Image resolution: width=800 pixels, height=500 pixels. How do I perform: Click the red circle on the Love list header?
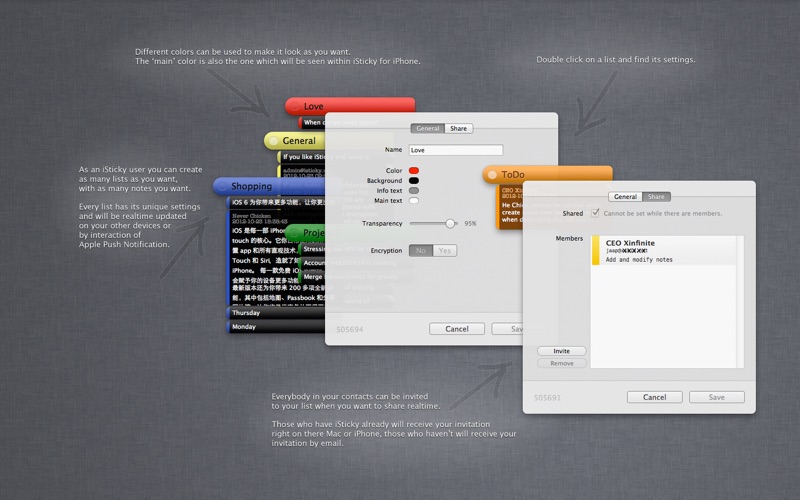point(294,106)
